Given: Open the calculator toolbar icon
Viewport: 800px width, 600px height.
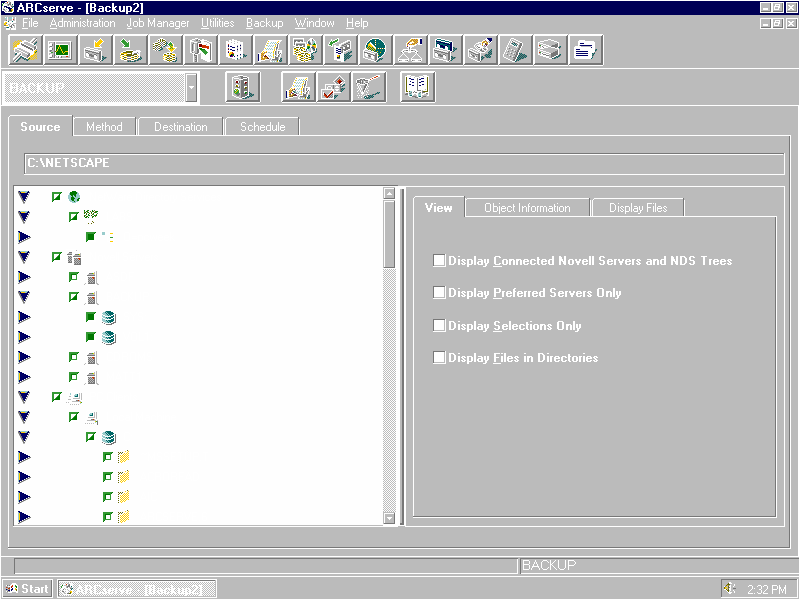Looking at the screenshot, I should 515,50.
